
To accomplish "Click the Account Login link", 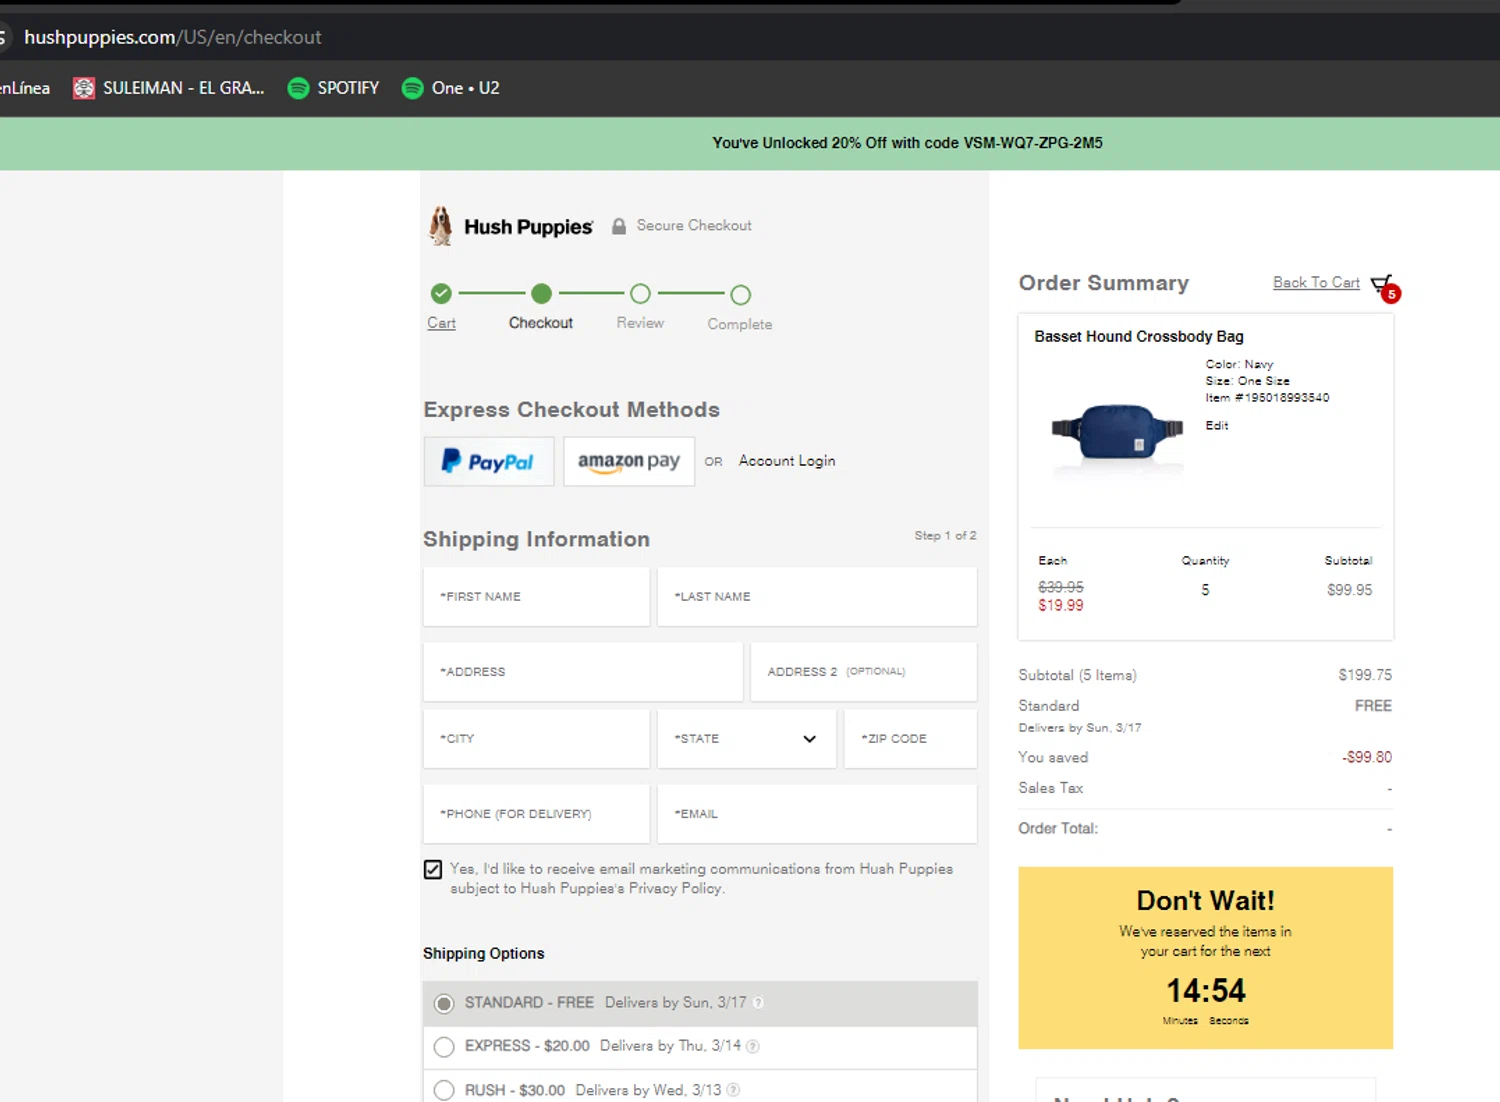I will pos(787,461).
